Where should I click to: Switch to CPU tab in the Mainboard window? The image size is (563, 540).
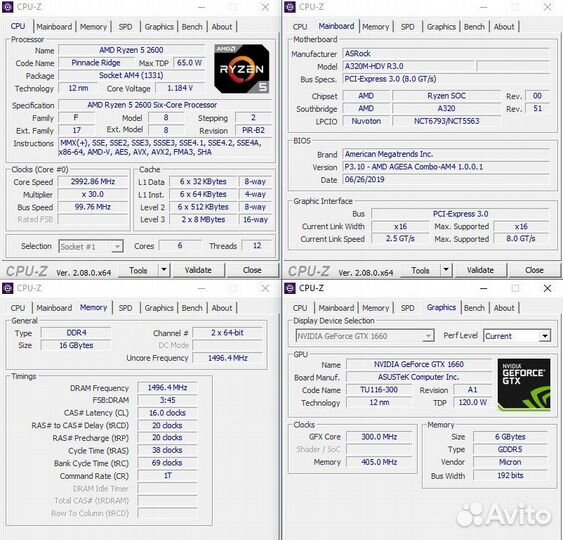pos(300,27)
